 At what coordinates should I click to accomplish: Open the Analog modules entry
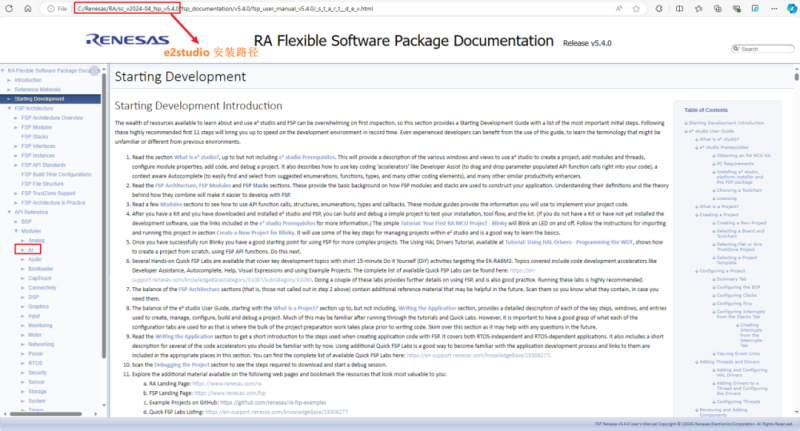point(36,240)
